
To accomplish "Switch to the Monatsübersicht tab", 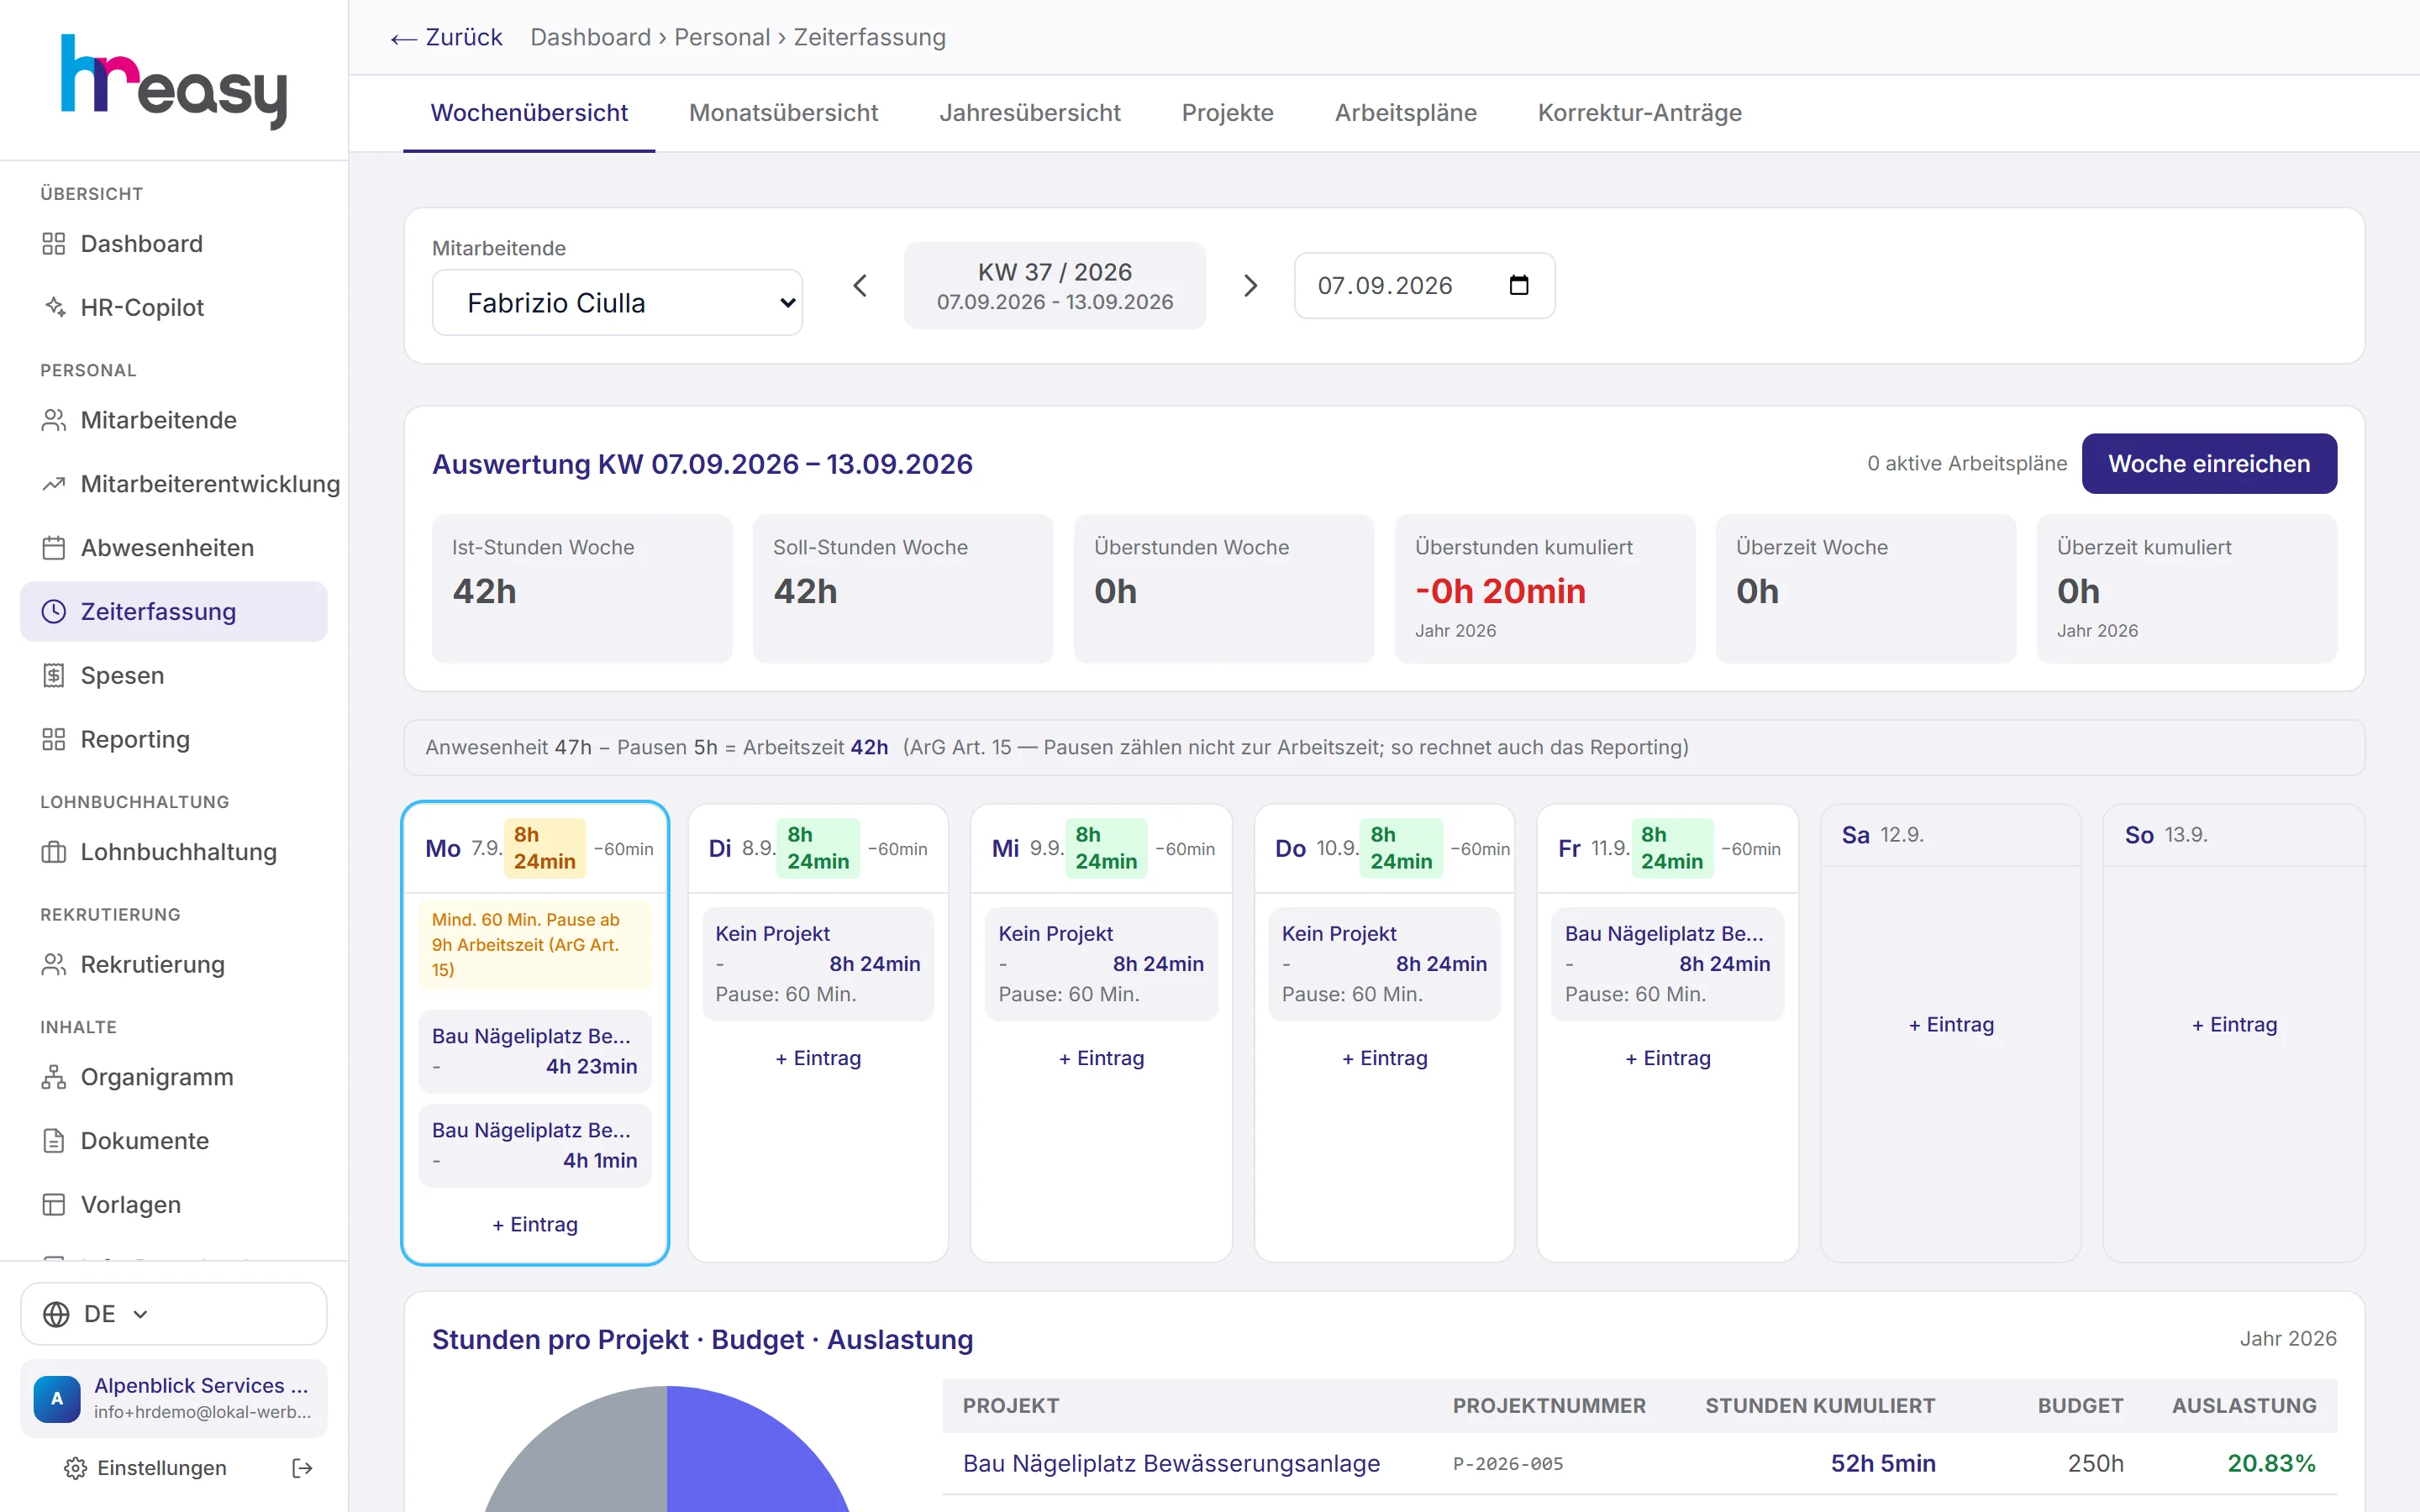I will coord(783,113).
